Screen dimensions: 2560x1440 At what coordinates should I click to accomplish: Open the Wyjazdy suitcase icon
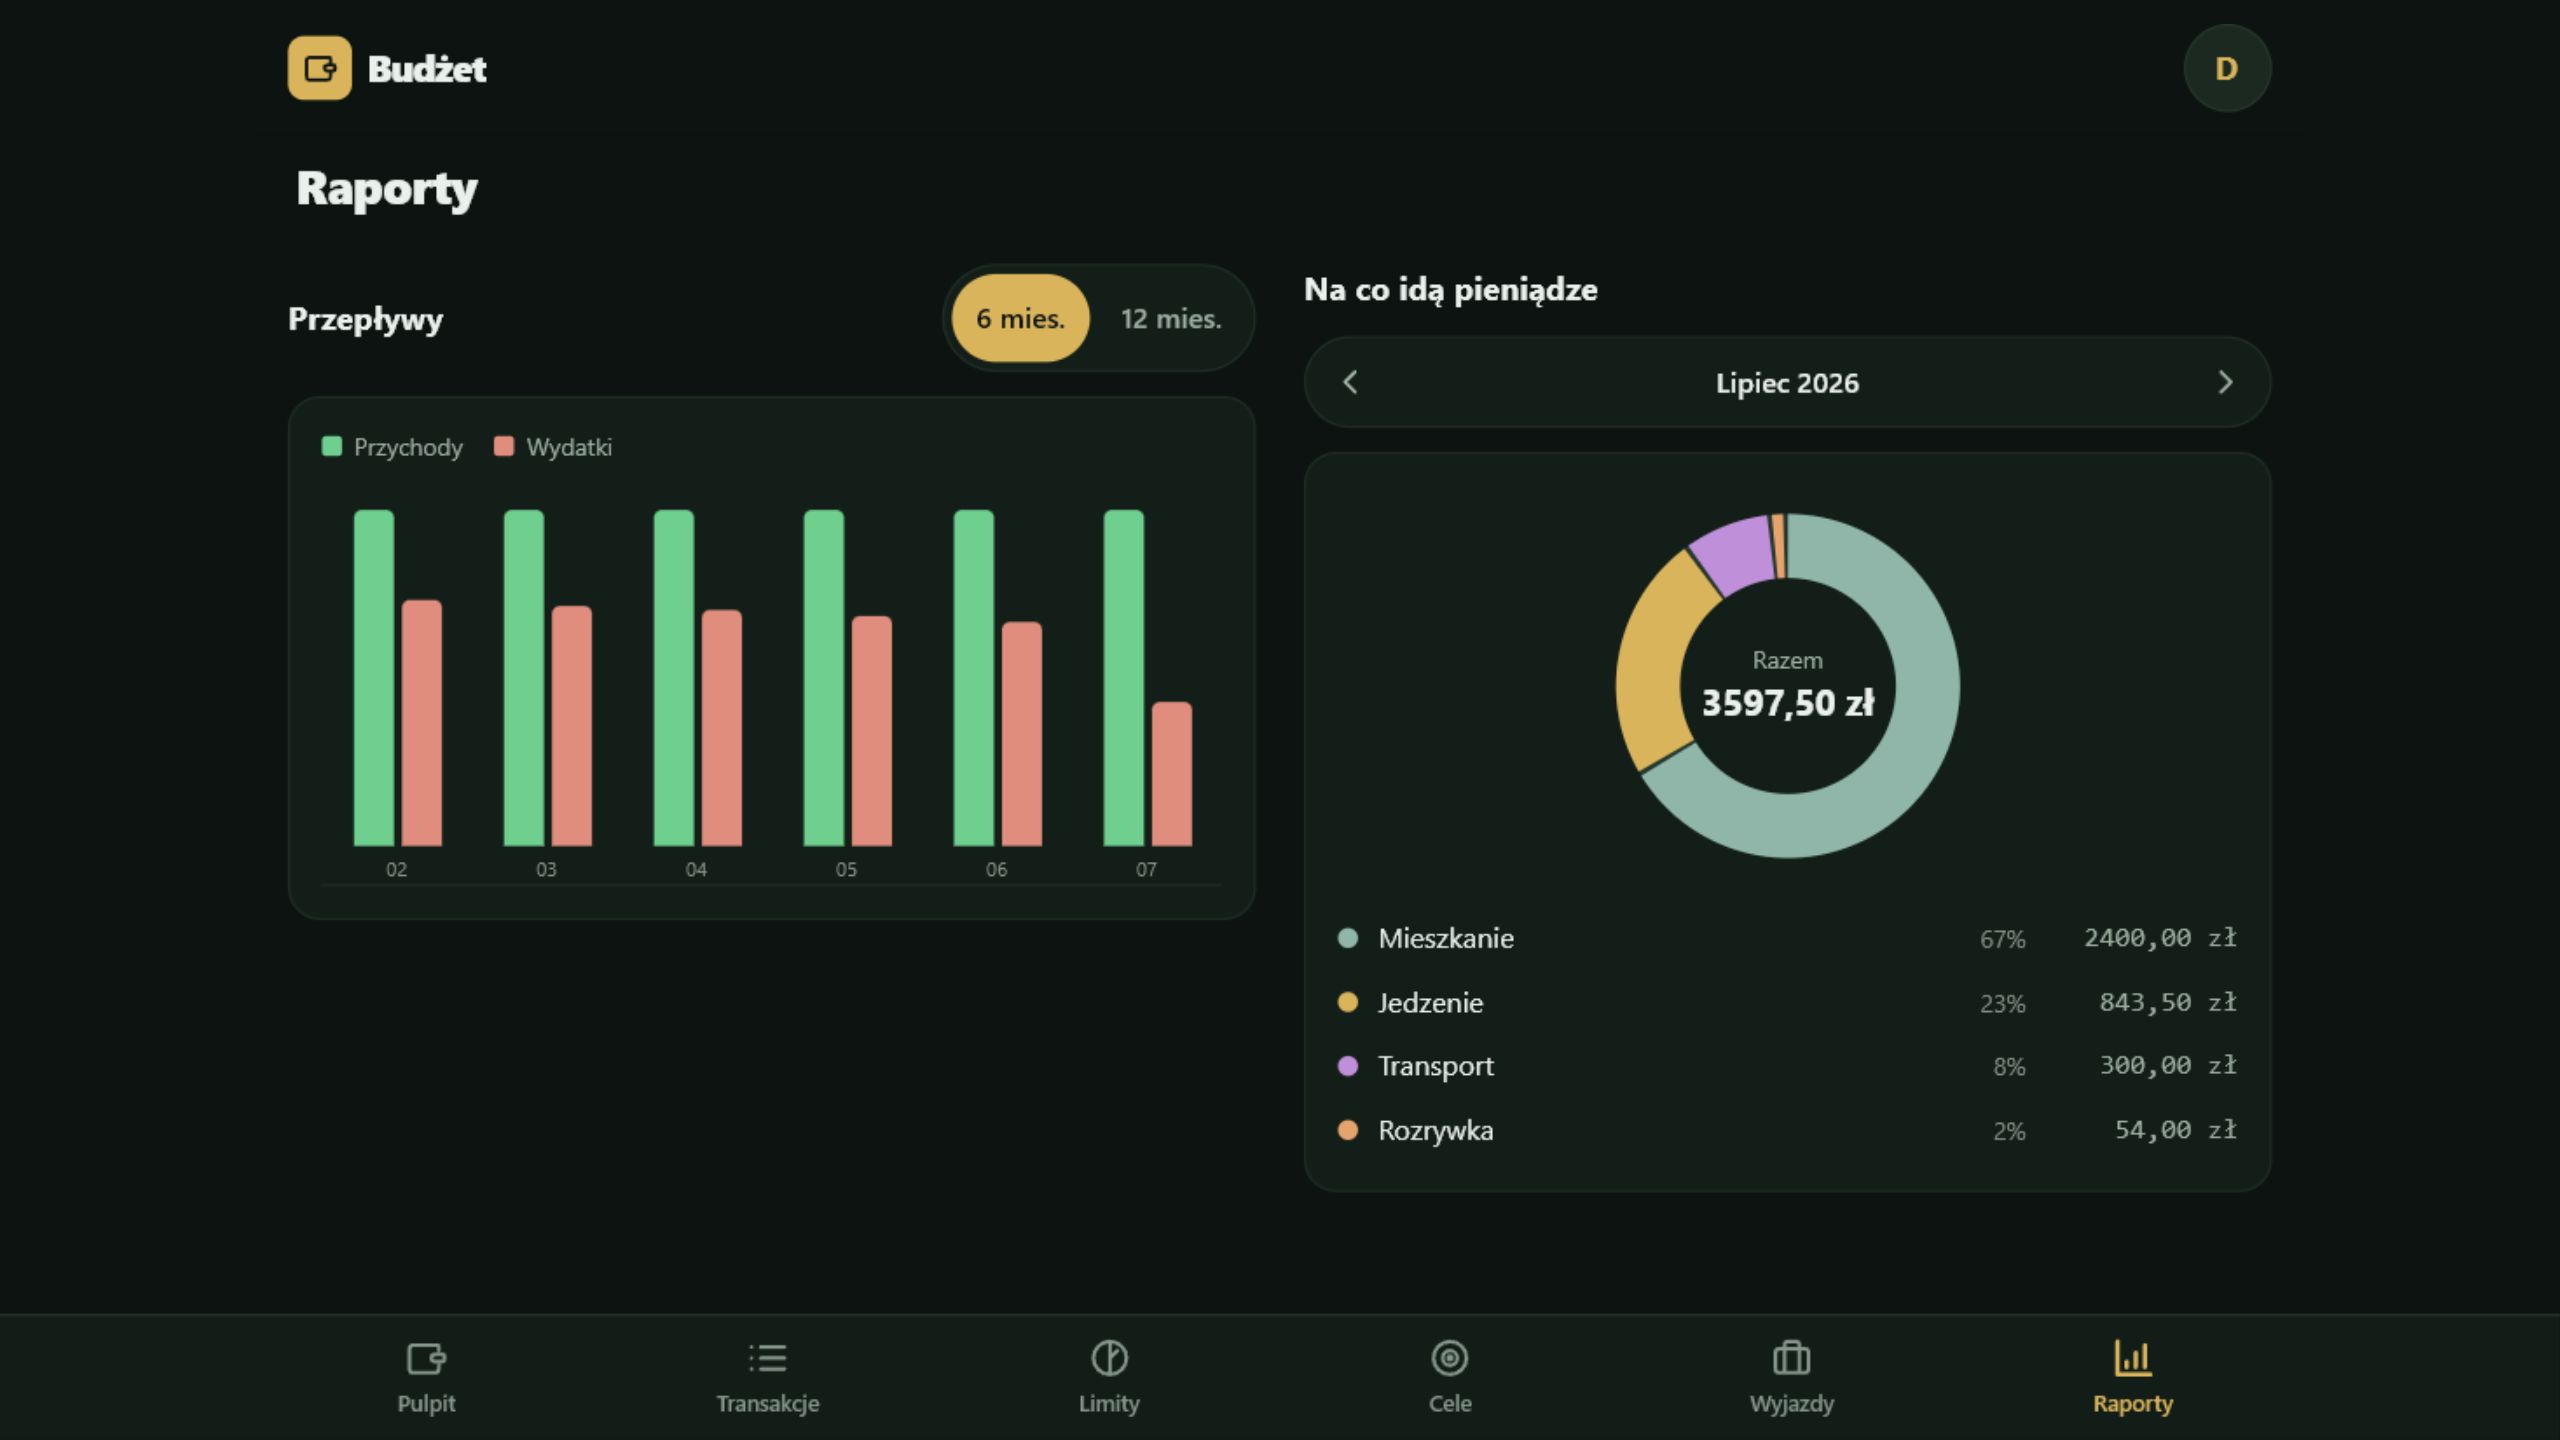(x=1791, y=1358)
